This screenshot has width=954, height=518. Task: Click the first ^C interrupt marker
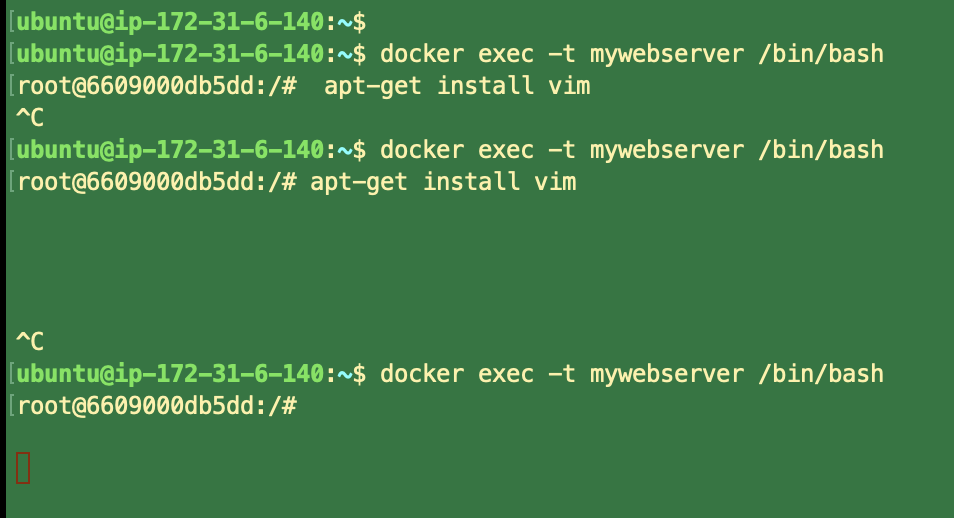click(x=30, y=118)
